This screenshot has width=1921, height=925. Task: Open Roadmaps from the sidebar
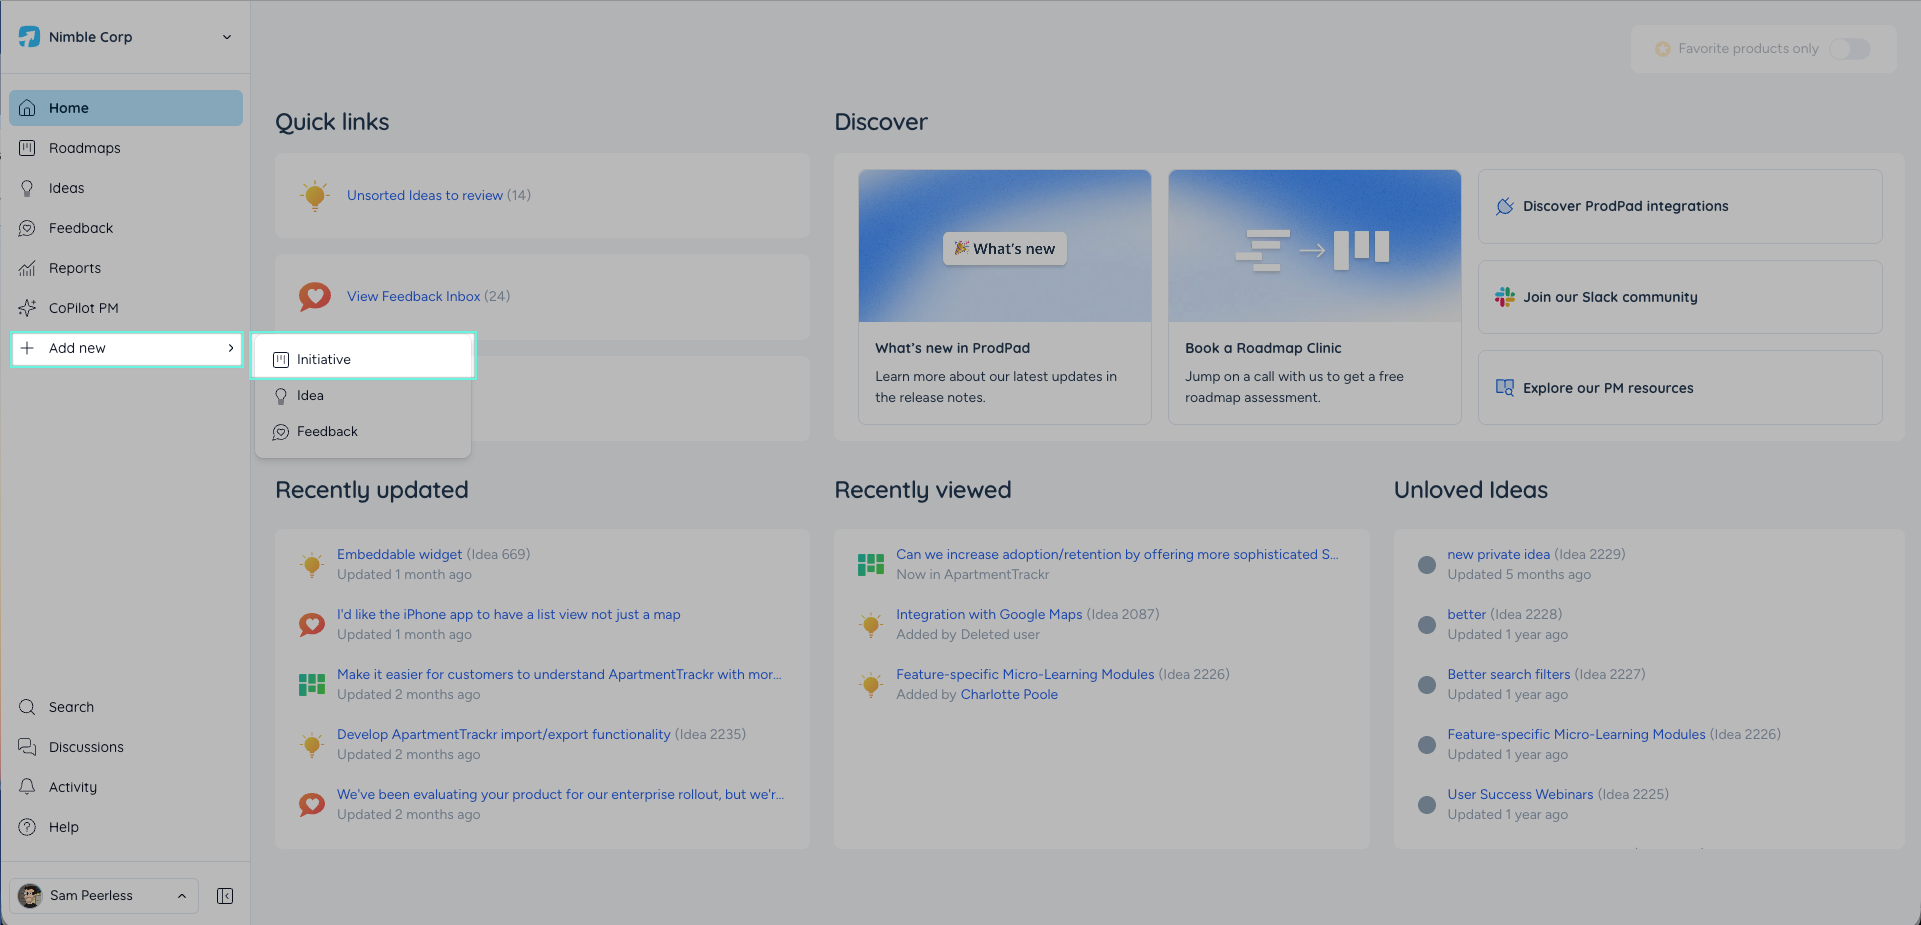coord(126,148)
